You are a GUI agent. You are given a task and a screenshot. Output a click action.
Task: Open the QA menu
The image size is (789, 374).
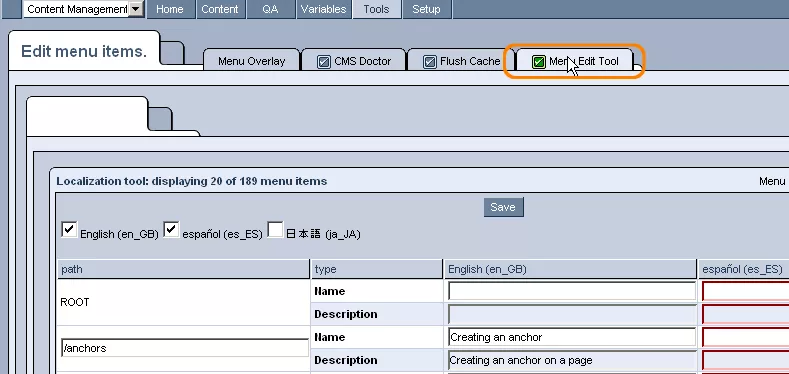pos(270,9)
